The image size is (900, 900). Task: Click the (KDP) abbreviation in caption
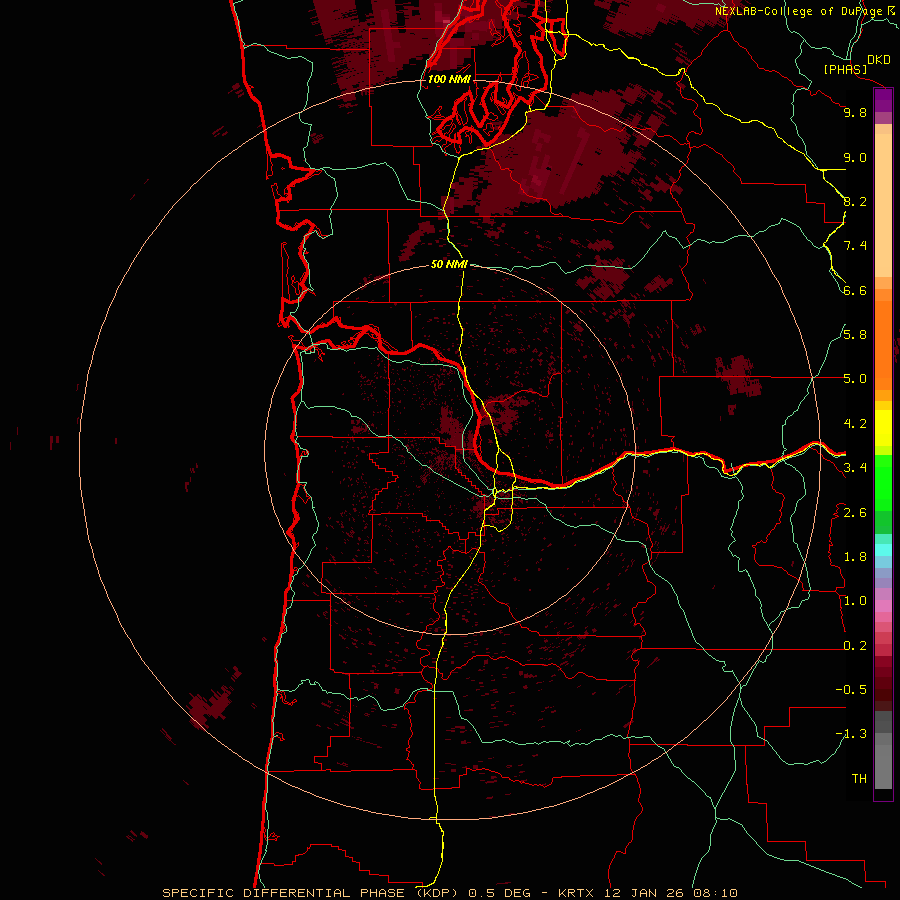(x=439, y=893)
